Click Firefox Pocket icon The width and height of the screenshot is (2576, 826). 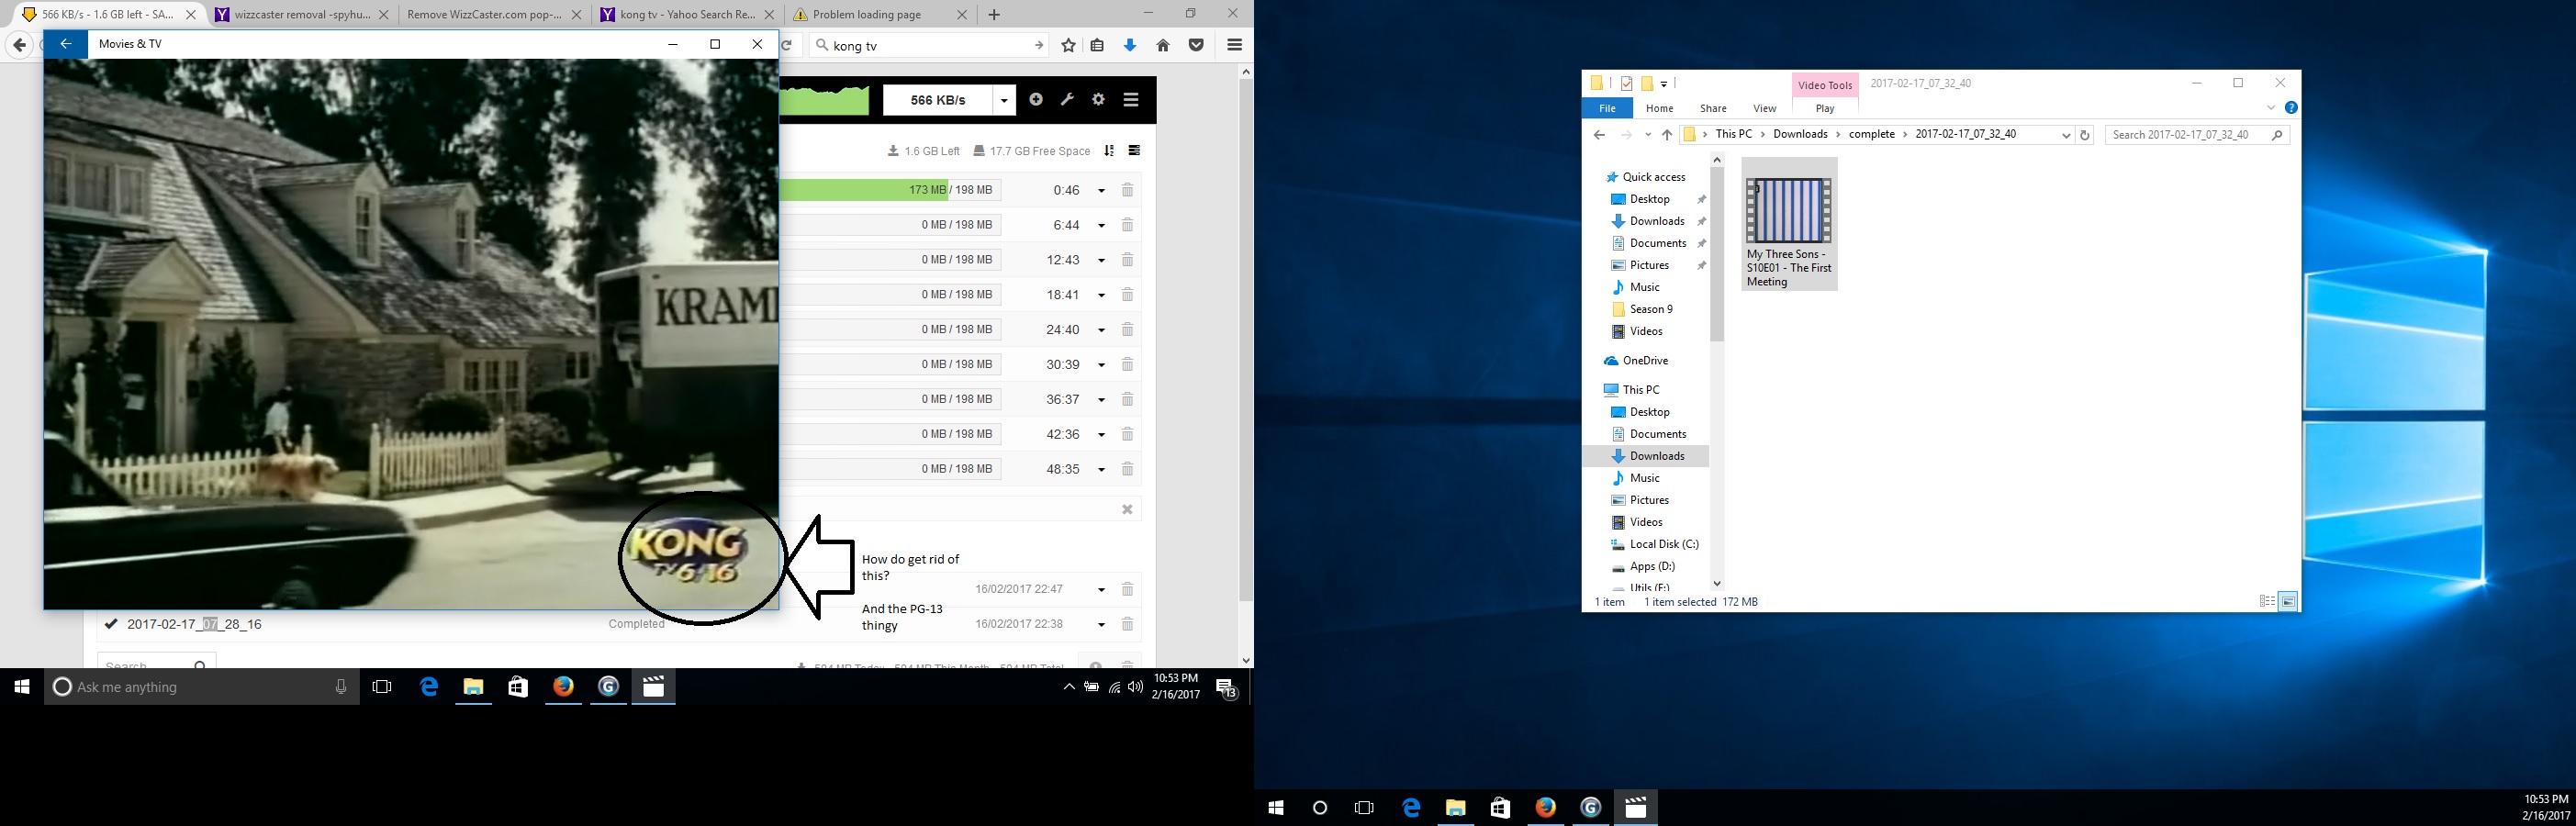point(1196,45)
